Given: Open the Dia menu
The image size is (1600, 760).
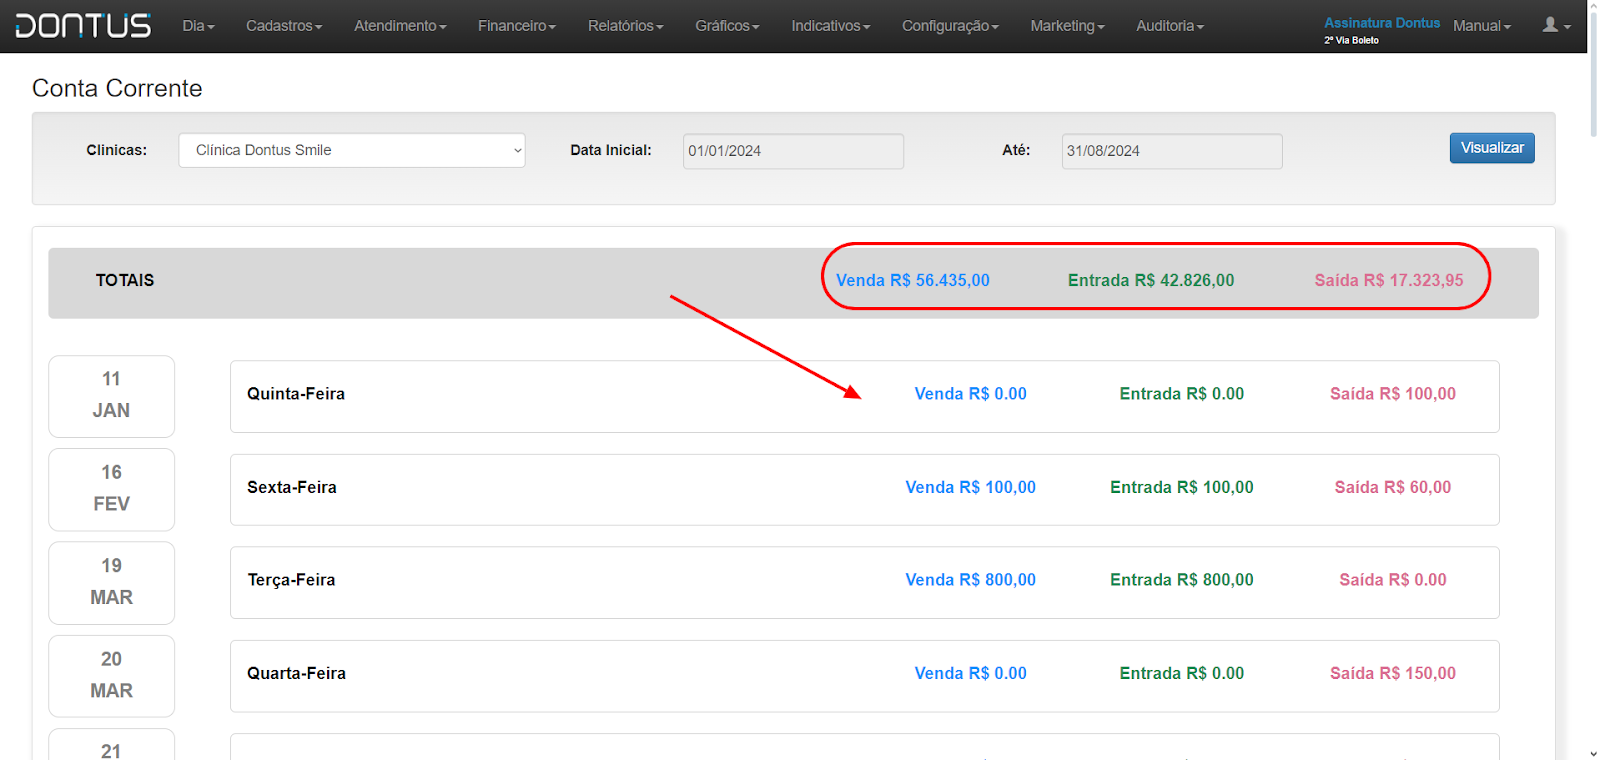Looking at the screenshot, I should tap(198, 26).
